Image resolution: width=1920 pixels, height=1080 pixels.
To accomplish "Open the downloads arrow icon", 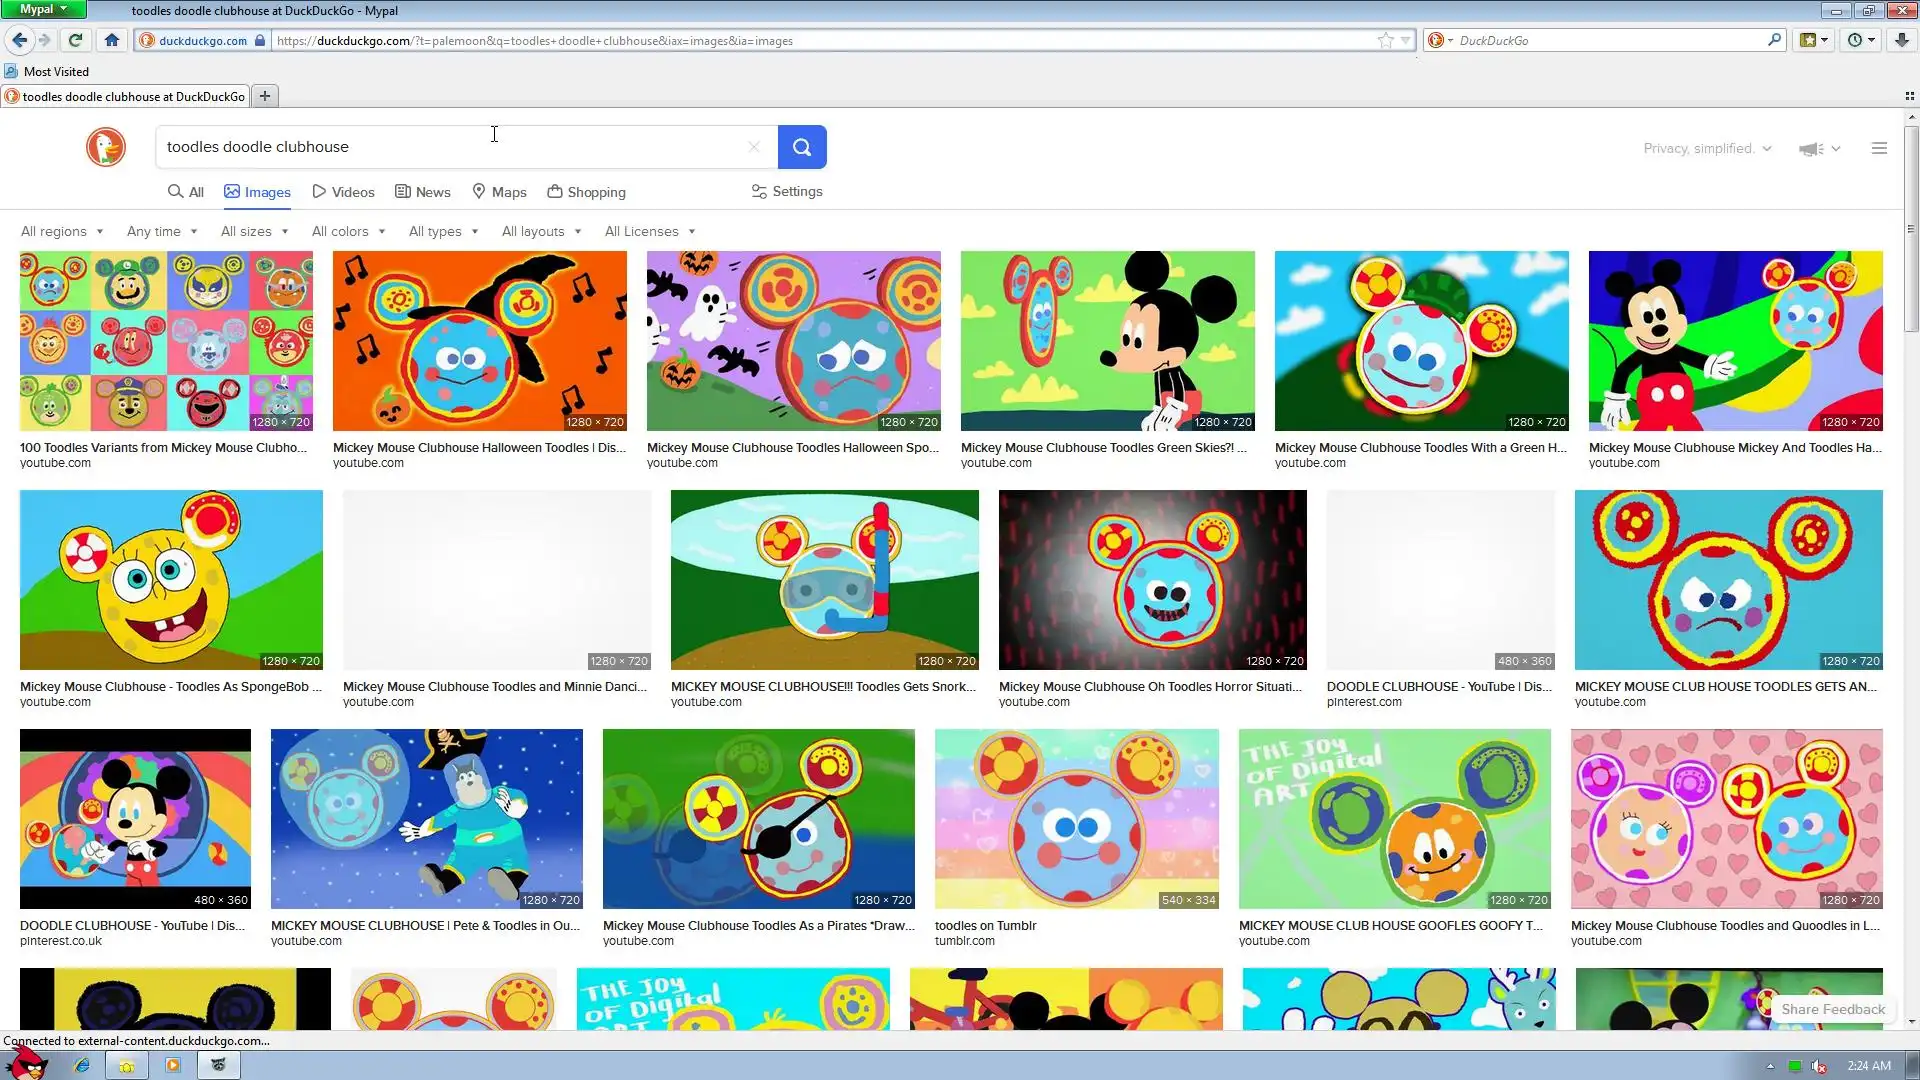I will (x=1901, y=40).
